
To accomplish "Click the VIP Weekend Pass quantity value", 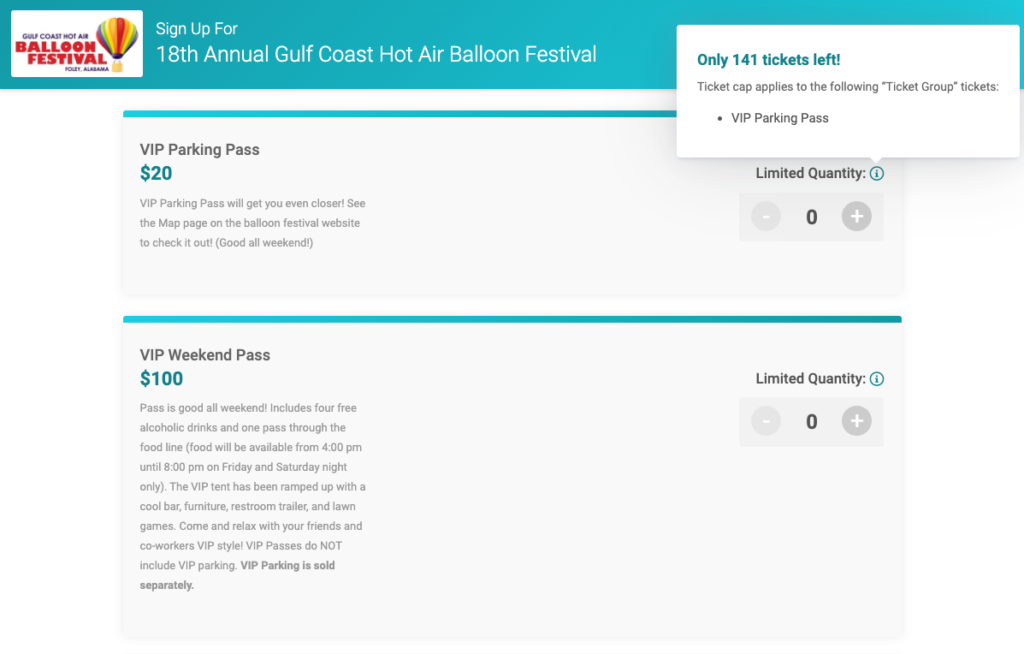I will pos(811,422).
